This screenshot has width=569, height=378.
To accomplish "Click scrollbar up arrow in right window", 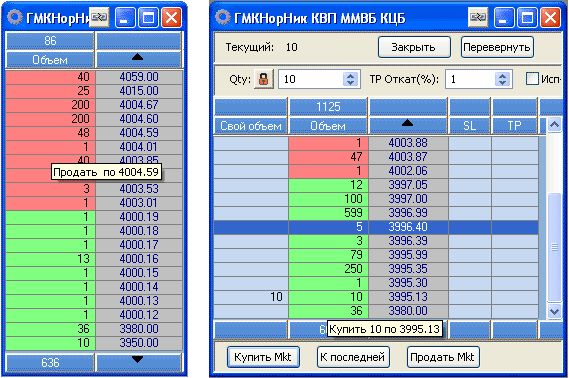I will pyautogui.click(x=554, y=125).
